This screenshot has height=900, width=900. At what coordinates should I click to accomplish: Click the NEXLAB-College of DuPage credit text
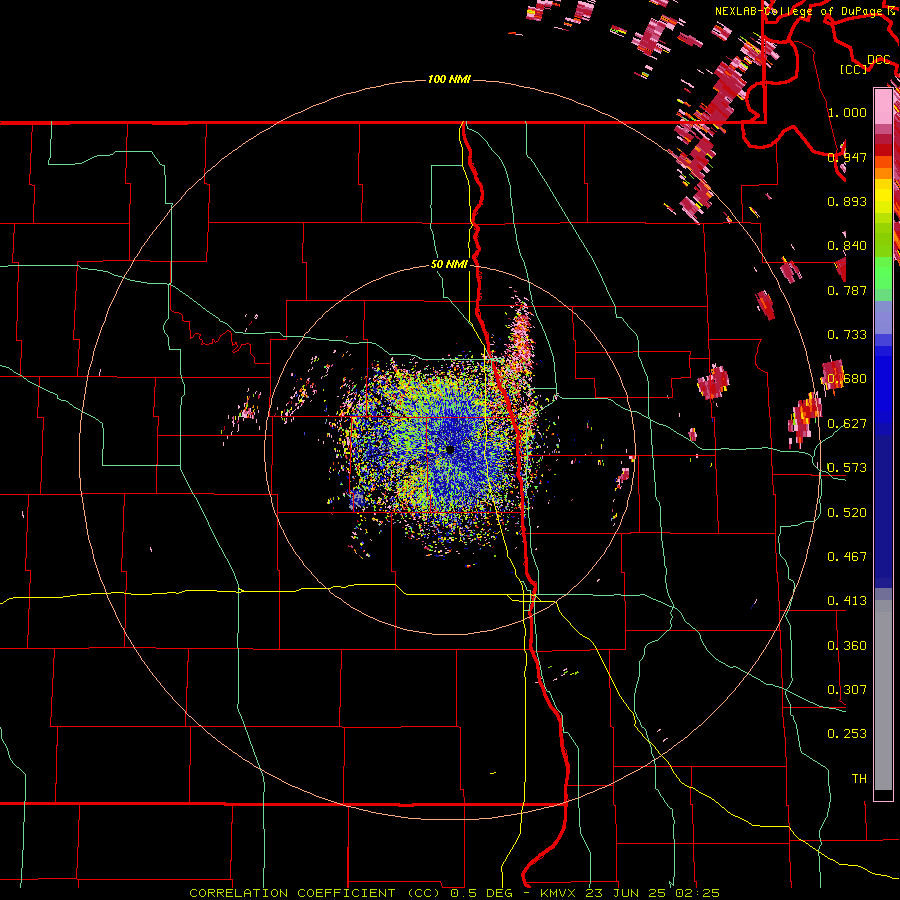click(800, 11)
